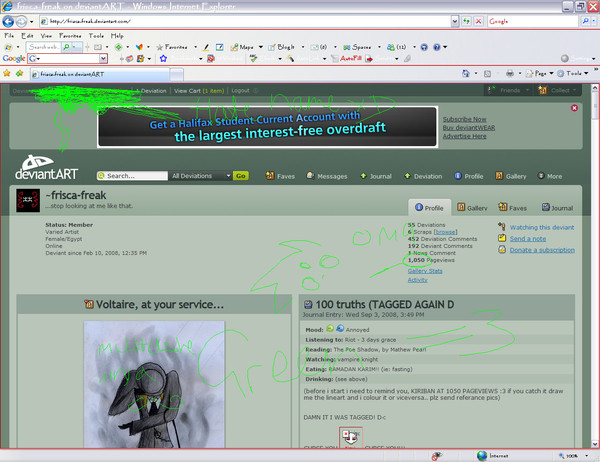Click the Maps toolbar button
This screenshot has width=600, height=462.
pos(242,47)
